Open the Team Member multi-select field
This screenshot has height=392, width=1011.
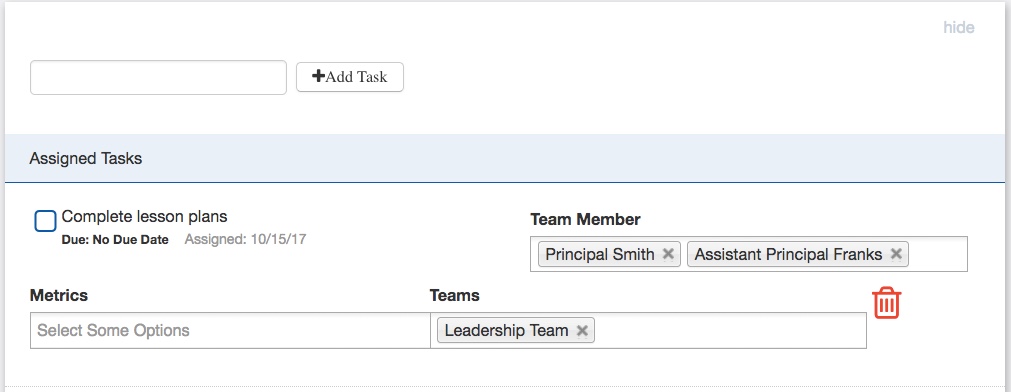749,254
